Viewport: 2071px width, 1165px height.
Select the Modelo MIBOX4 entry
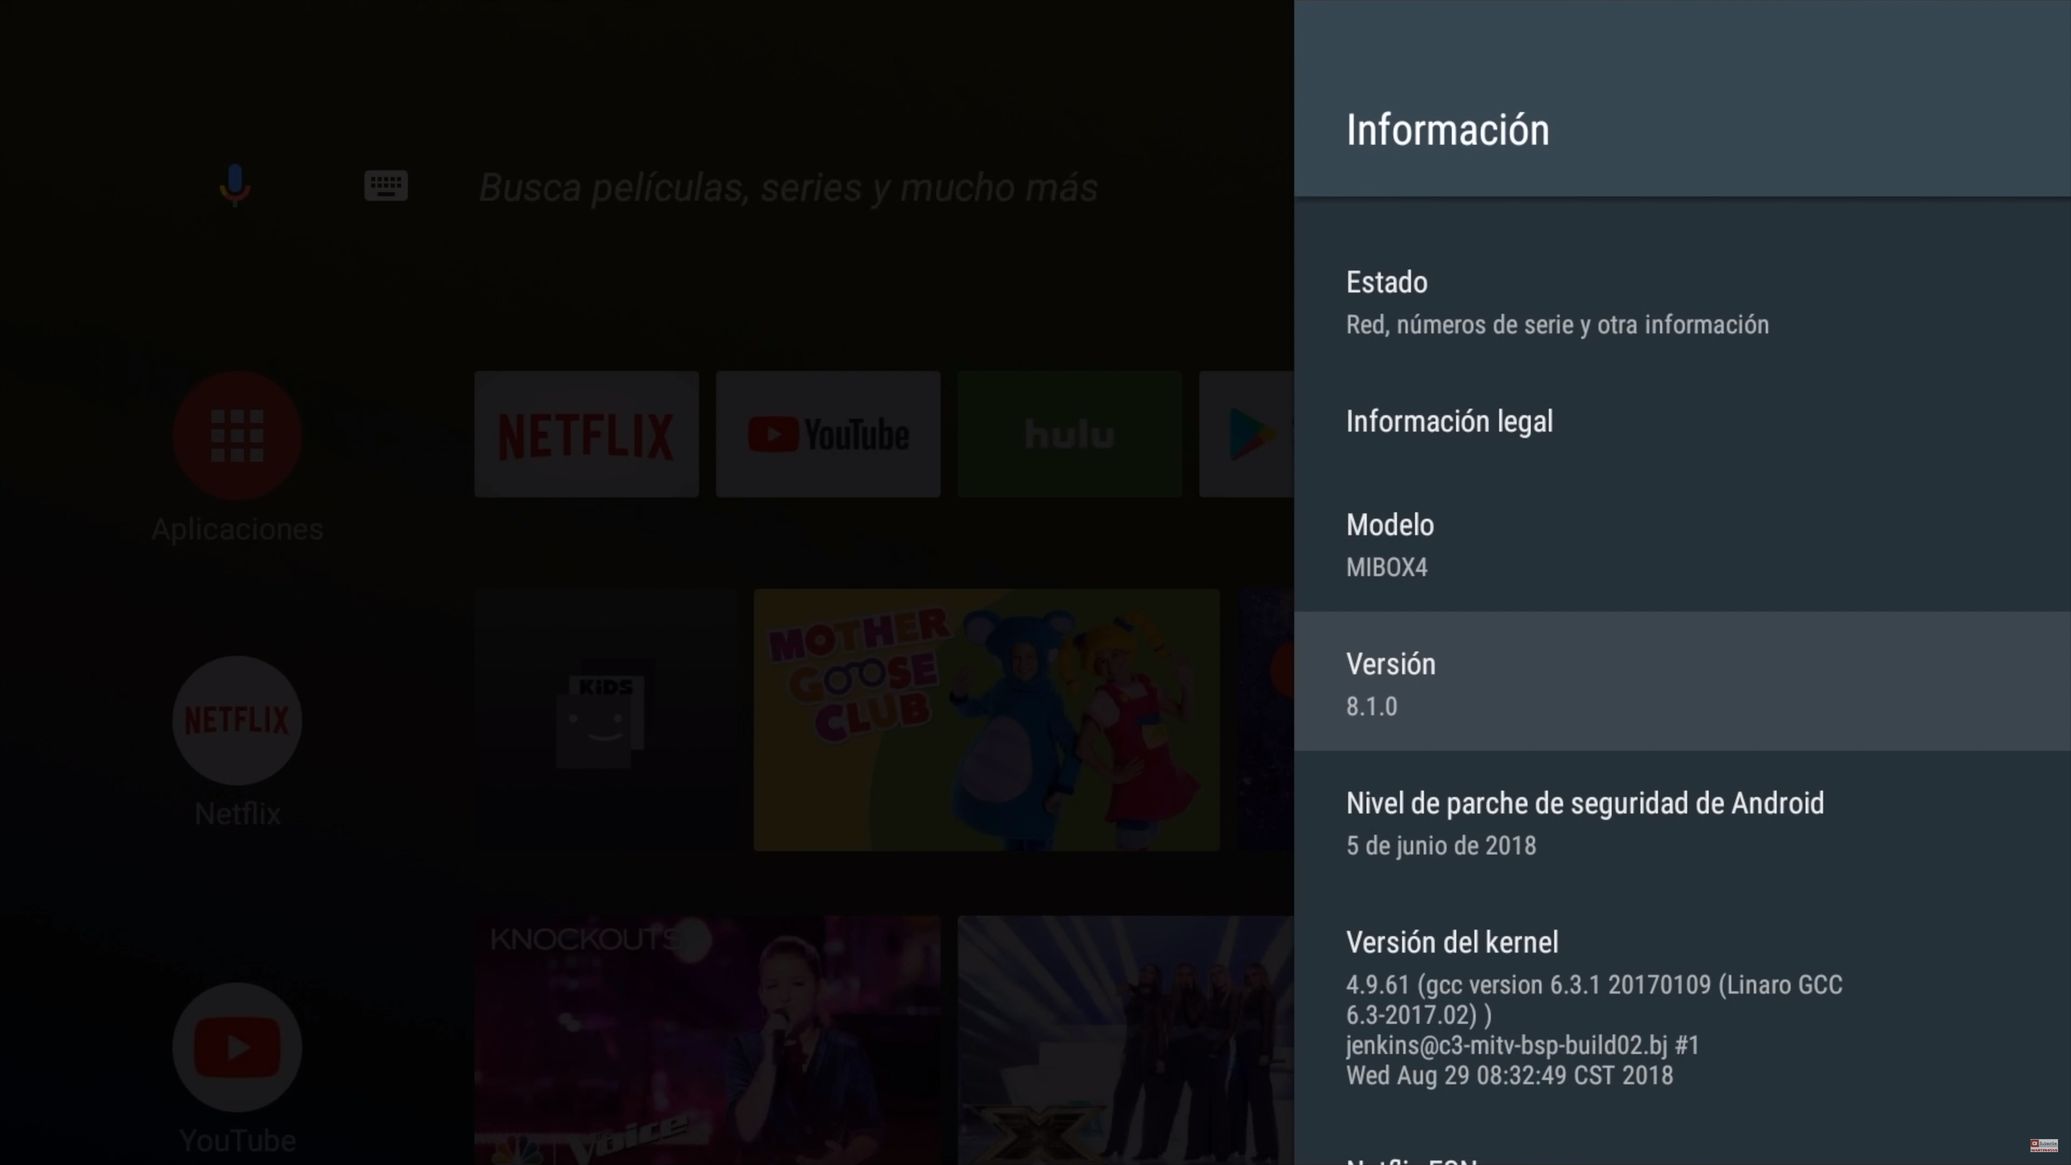(1682, 545)
